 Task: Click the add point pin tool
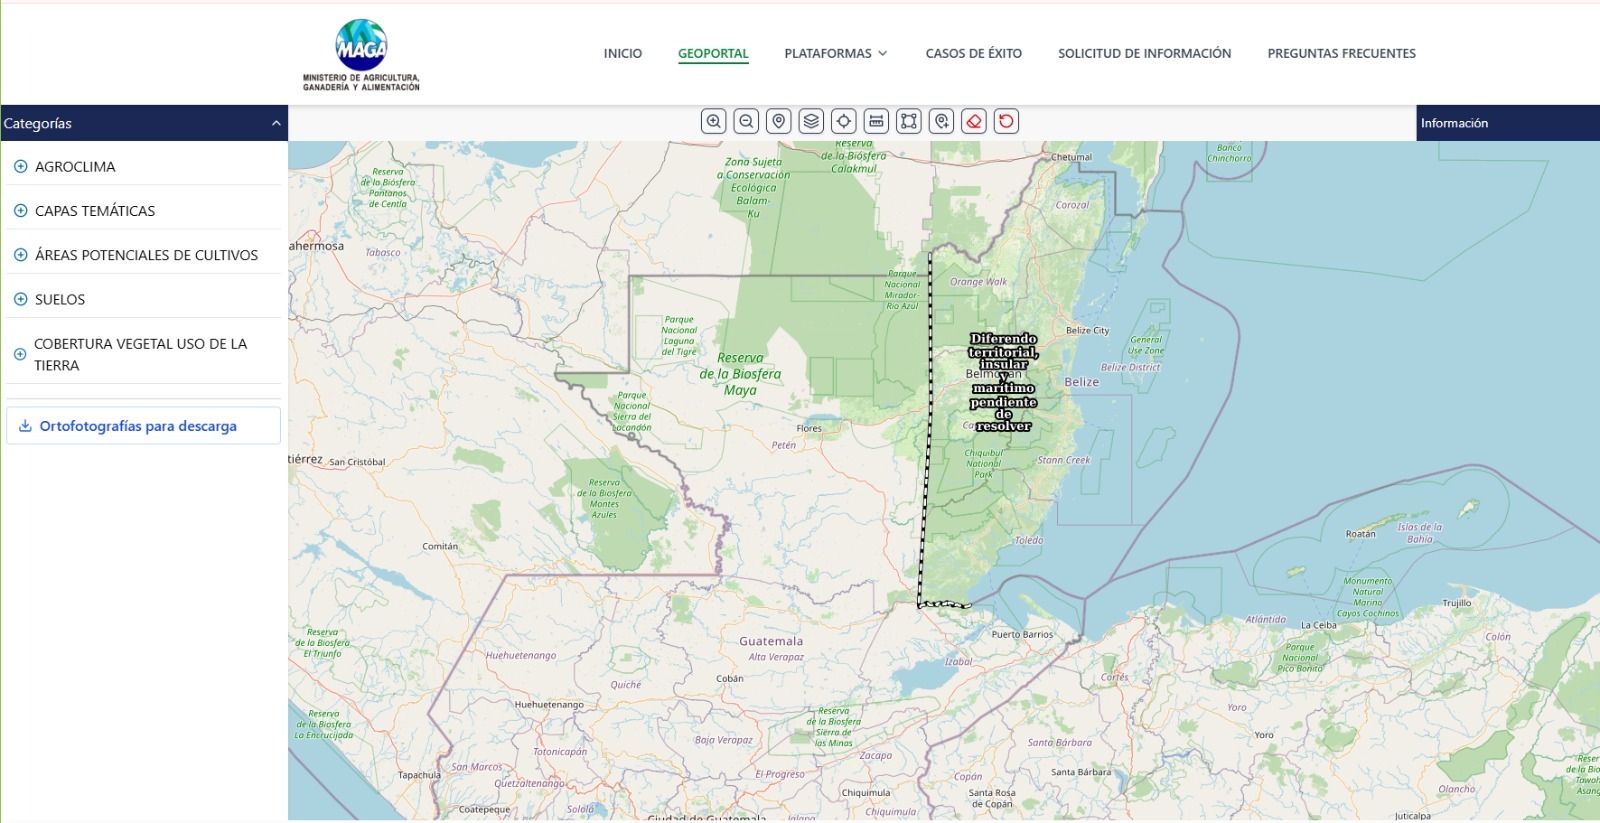point(941,122)
